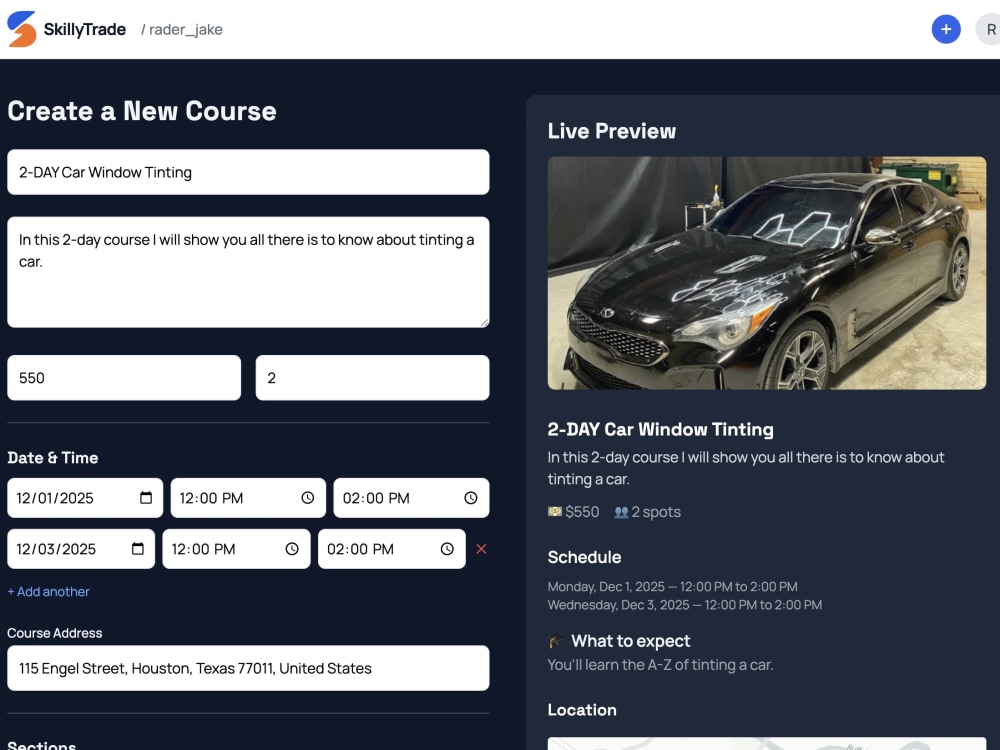1000x750 pixels.
Task: Click clock icon in first row 12:00 PM field
Action: point(308,497)
